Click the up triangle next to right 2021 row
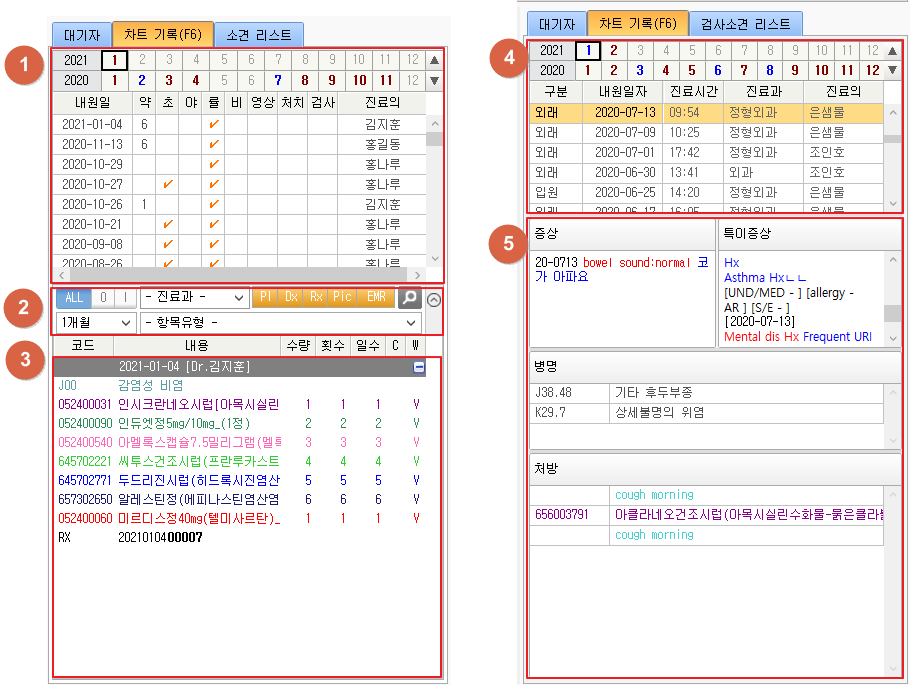Viewport: 910px width, 685px height. tap(892, 50)
